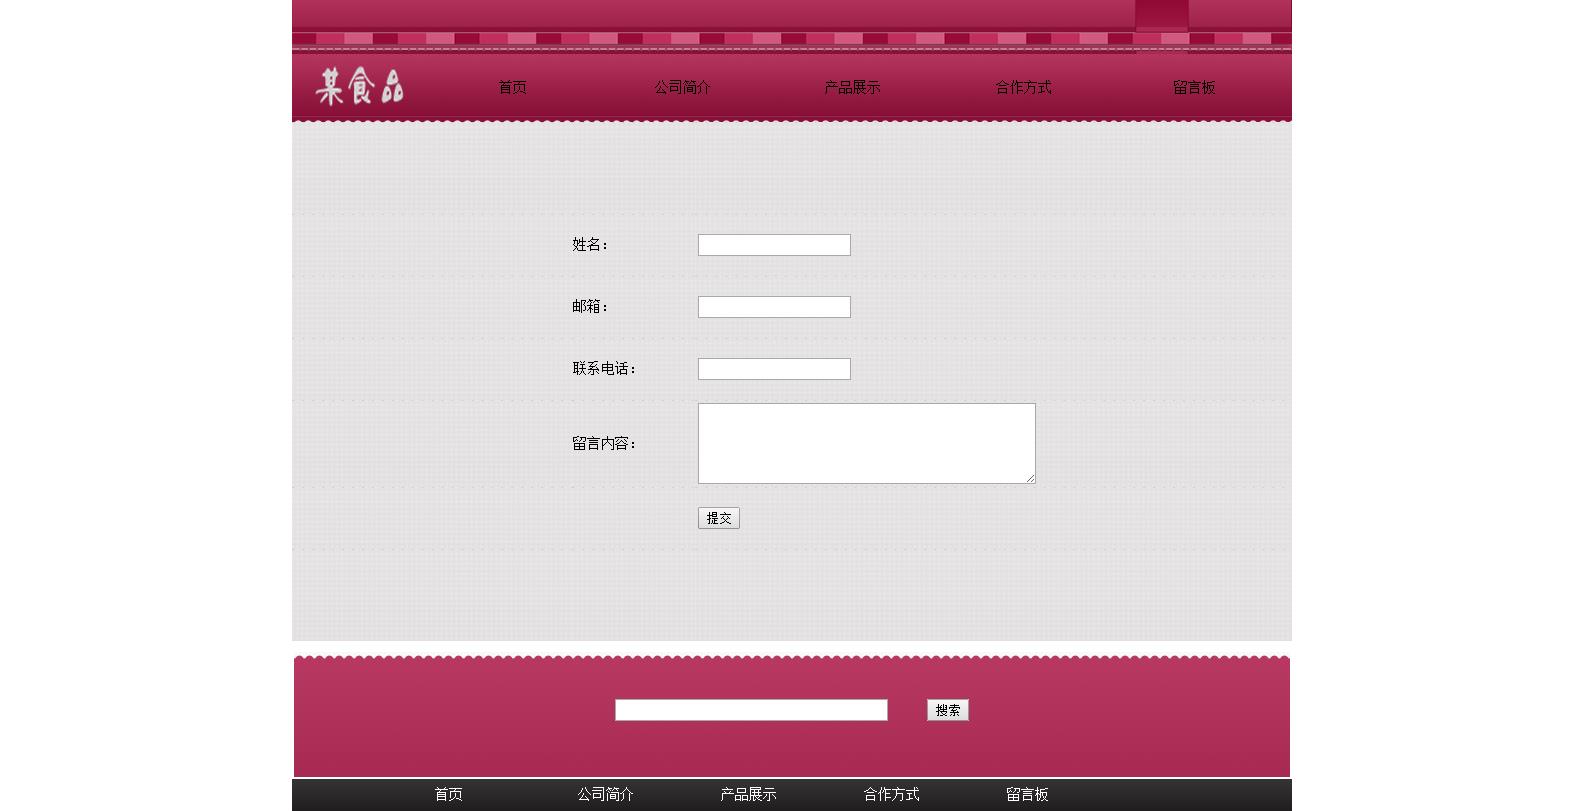Select the 联系电话 input field
This screenshot has height=811, width=1583.
tap(774, 369)
